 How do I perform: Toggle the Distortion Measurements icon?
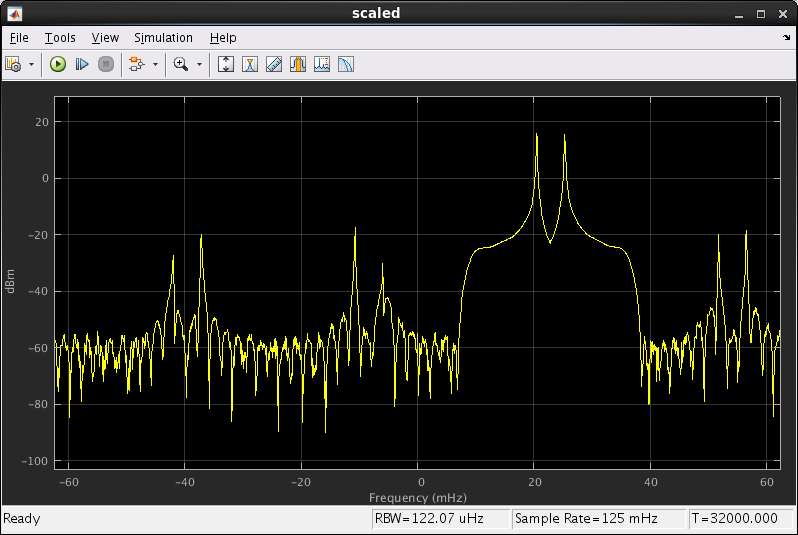(346, 64)
